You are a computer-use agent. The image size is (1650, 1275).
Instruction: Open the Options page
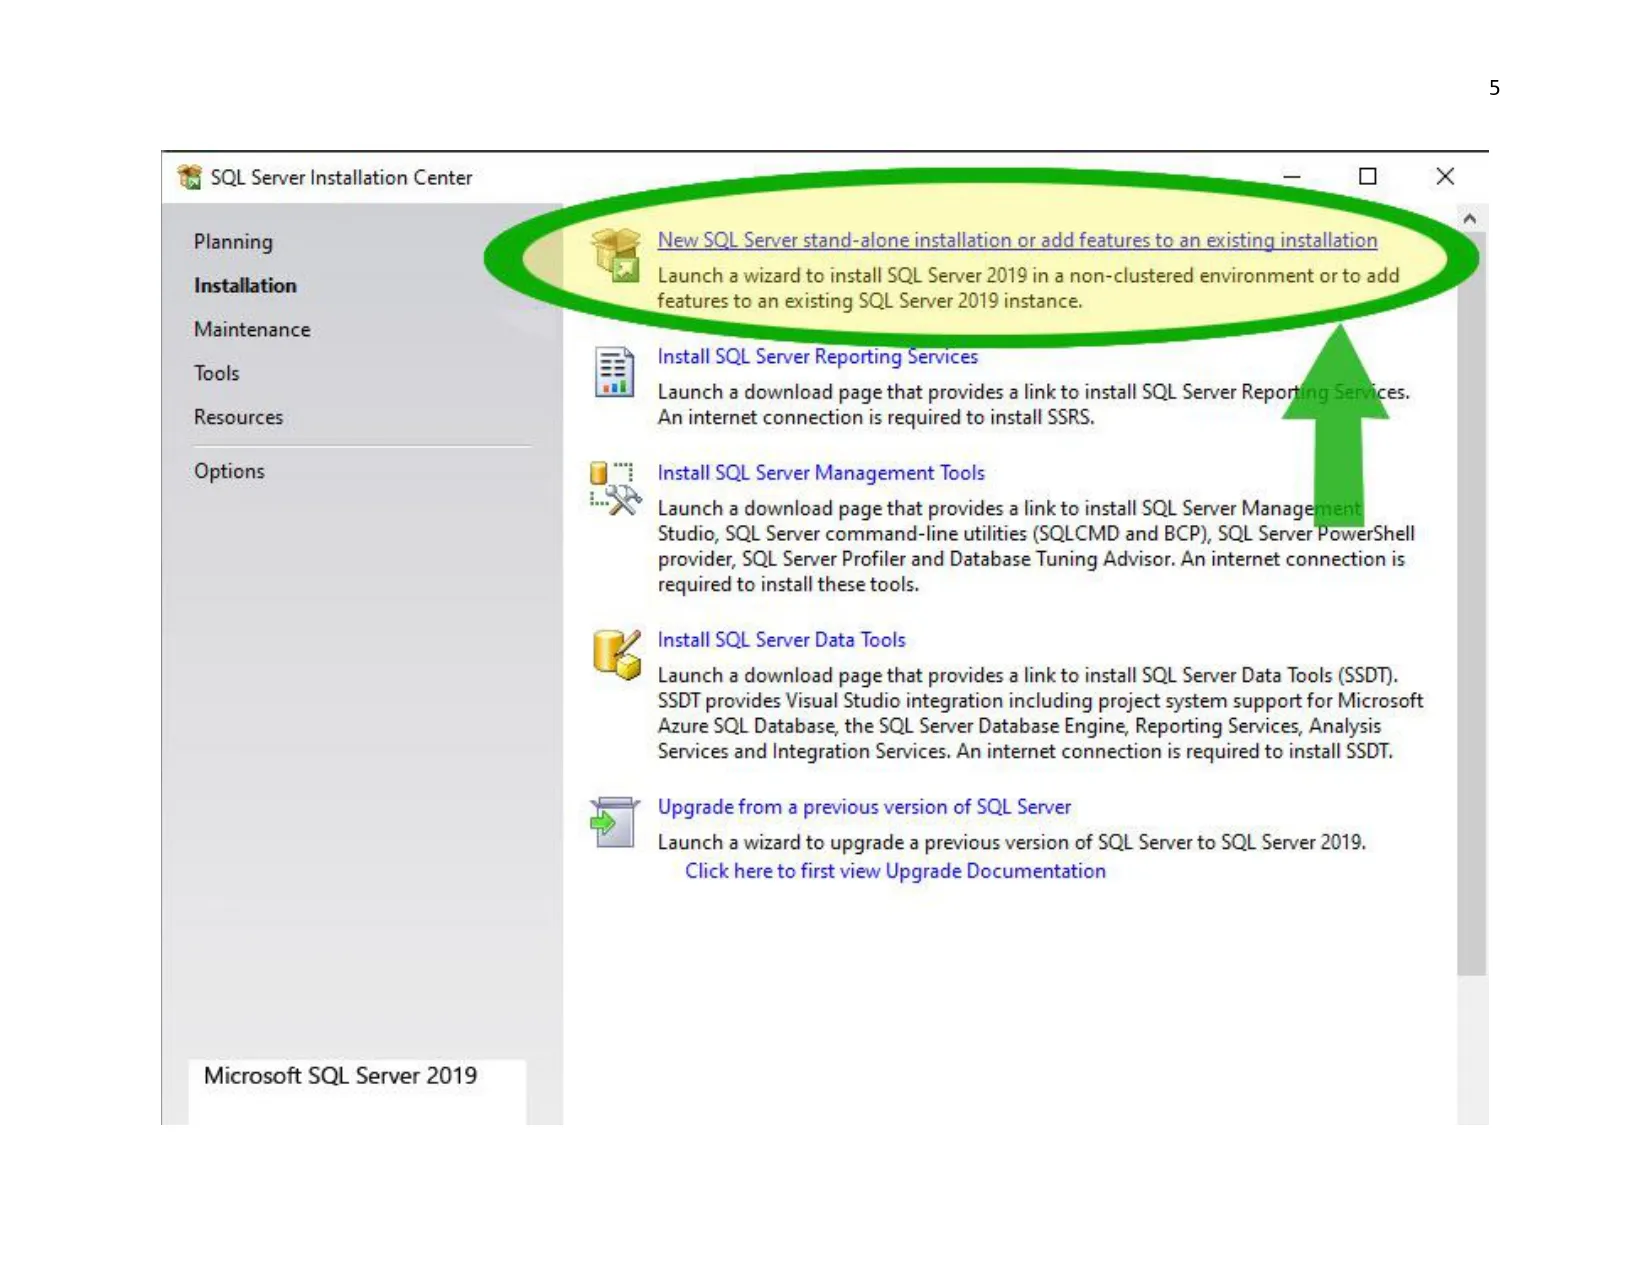(229, 472)
